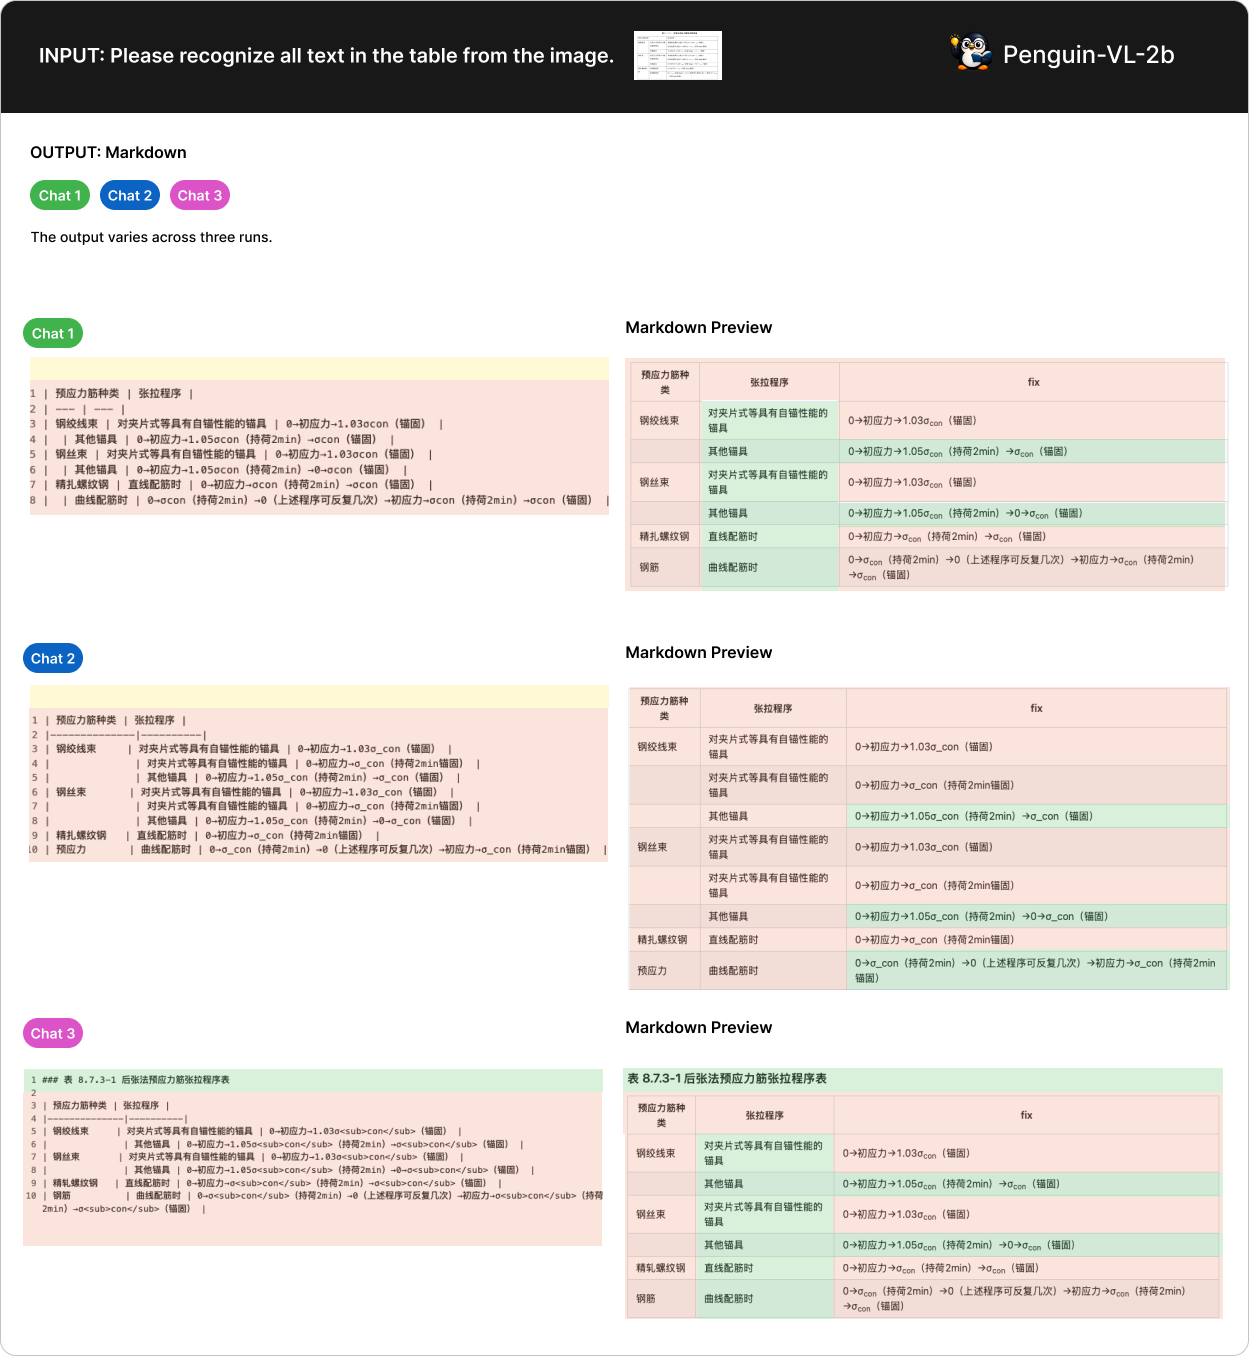
Task: Click the Markdown Preview heading beside Chat 3
Action: click(698, 1028)
